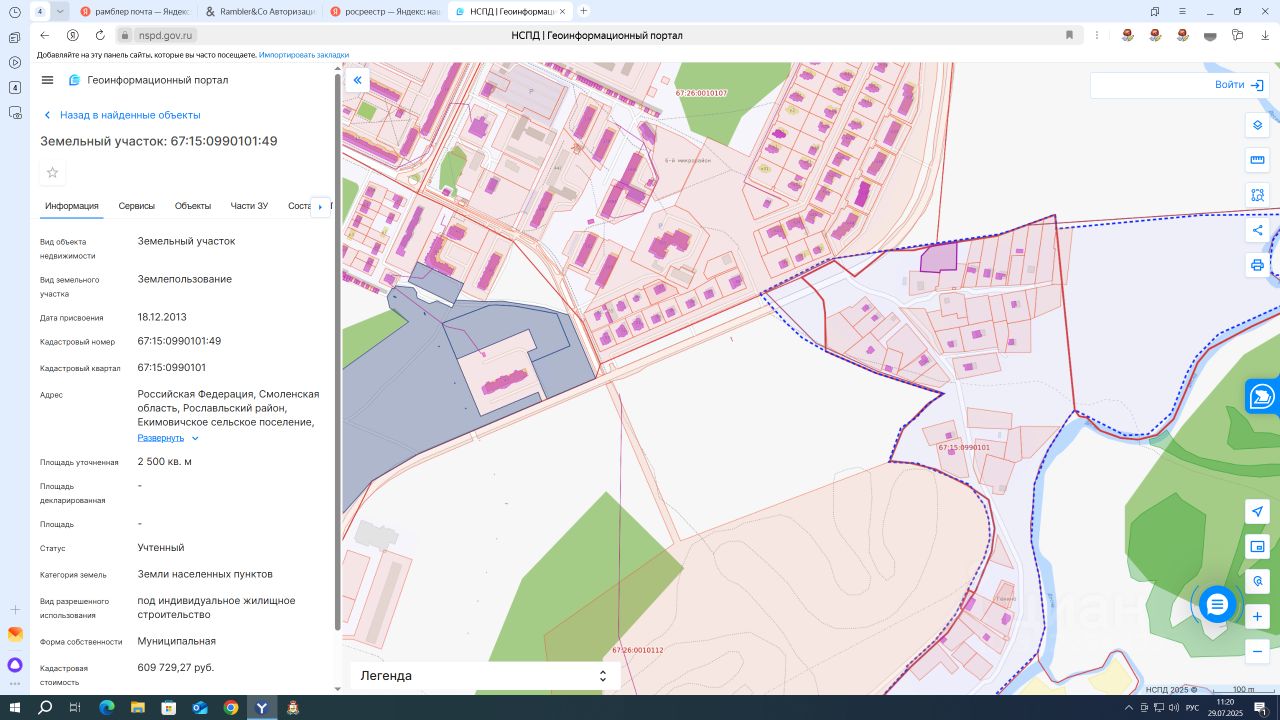1280x720 pixels.
Task: Open browser history in the left sidebar
Action: [x=15, y=12]
